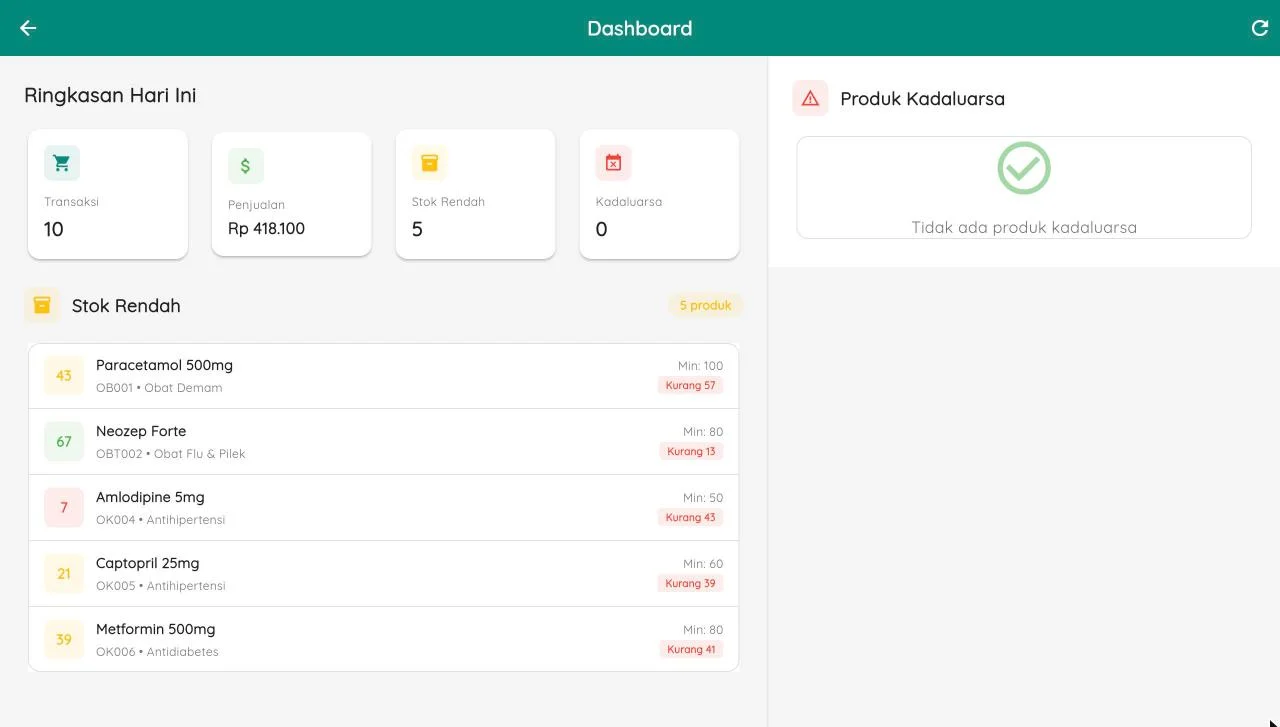Click stock badge 39 for Metformin
The image size is (1280, 727).
(64, 640)
